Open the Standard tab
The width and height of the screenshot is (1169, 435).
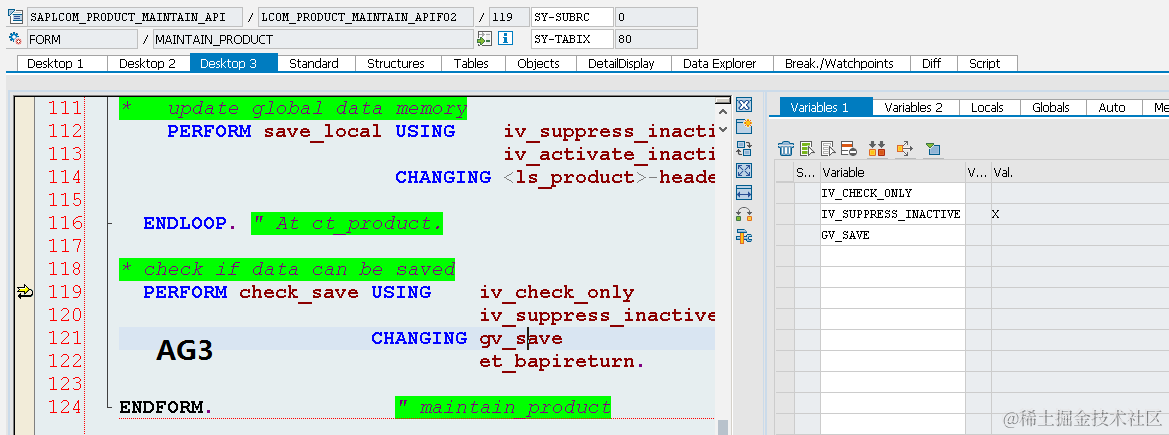coord(314,63)
